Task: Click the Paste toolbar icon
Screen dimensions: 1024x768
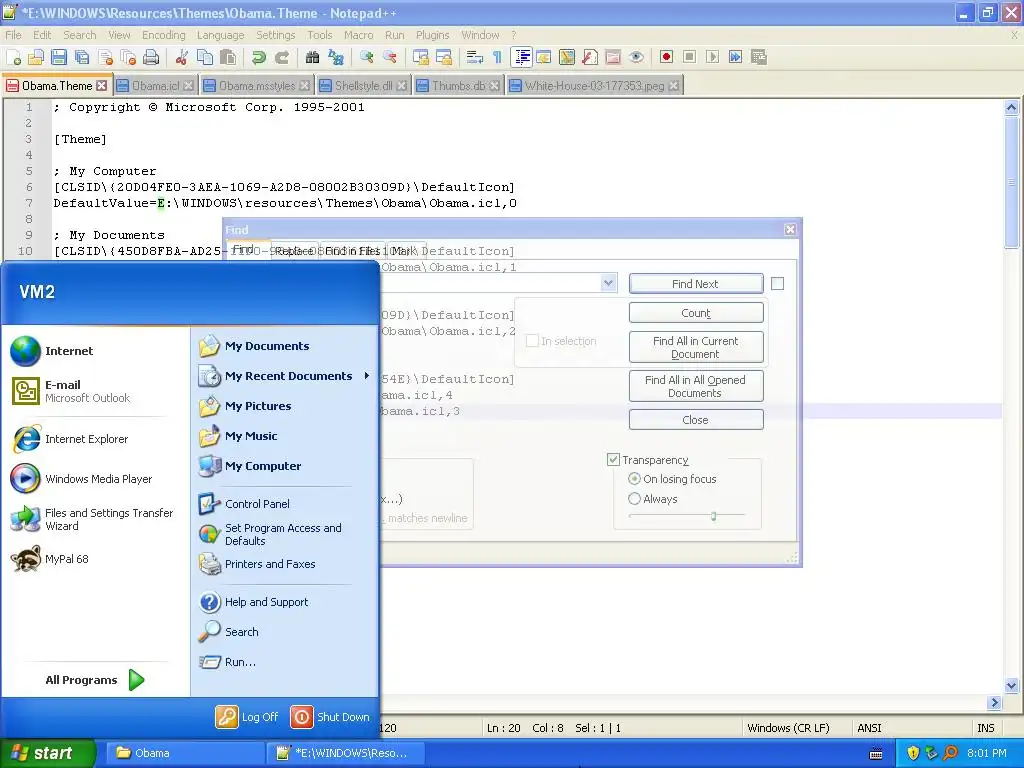Action: tap(228, 57)
